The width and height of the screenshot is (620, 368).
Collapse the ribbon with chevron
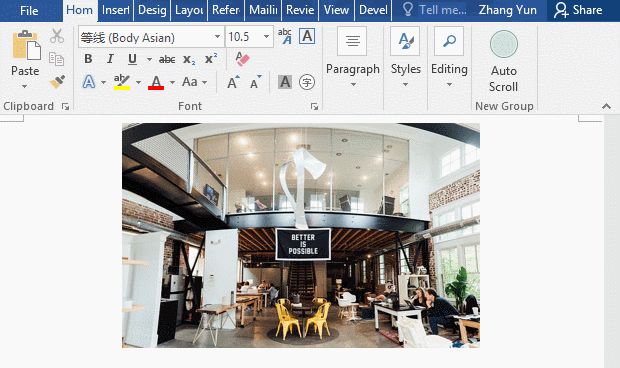(x=606, y=106)
